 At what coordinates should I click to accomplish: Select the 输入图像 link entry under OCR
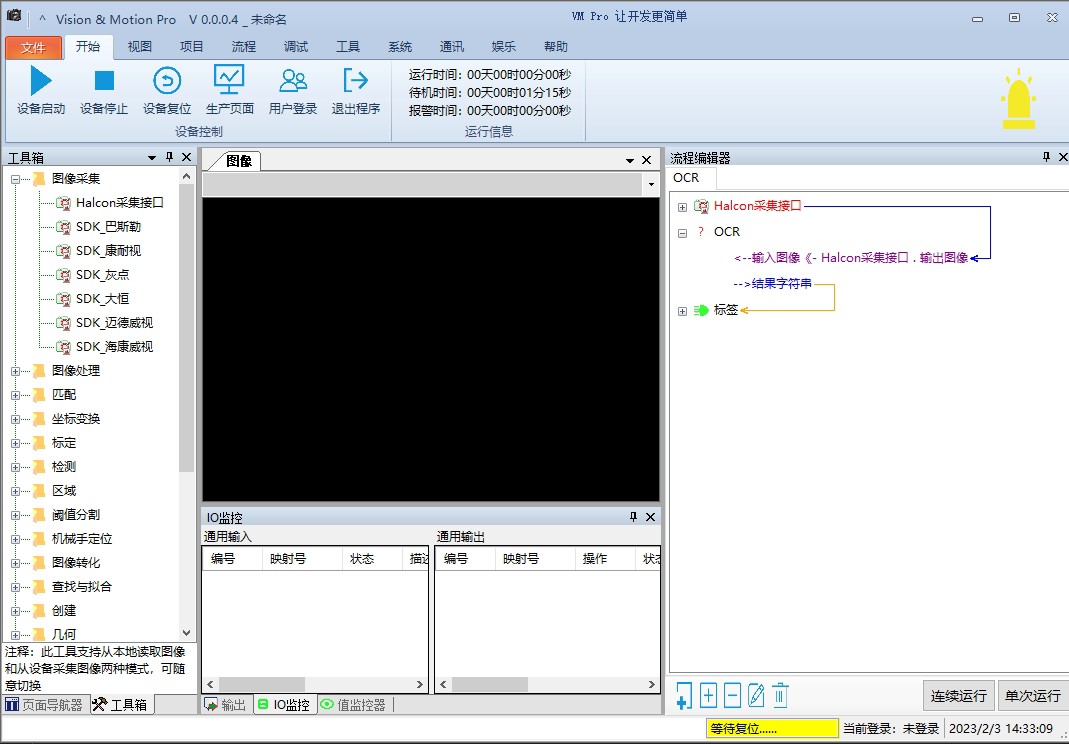click(851, 258)
